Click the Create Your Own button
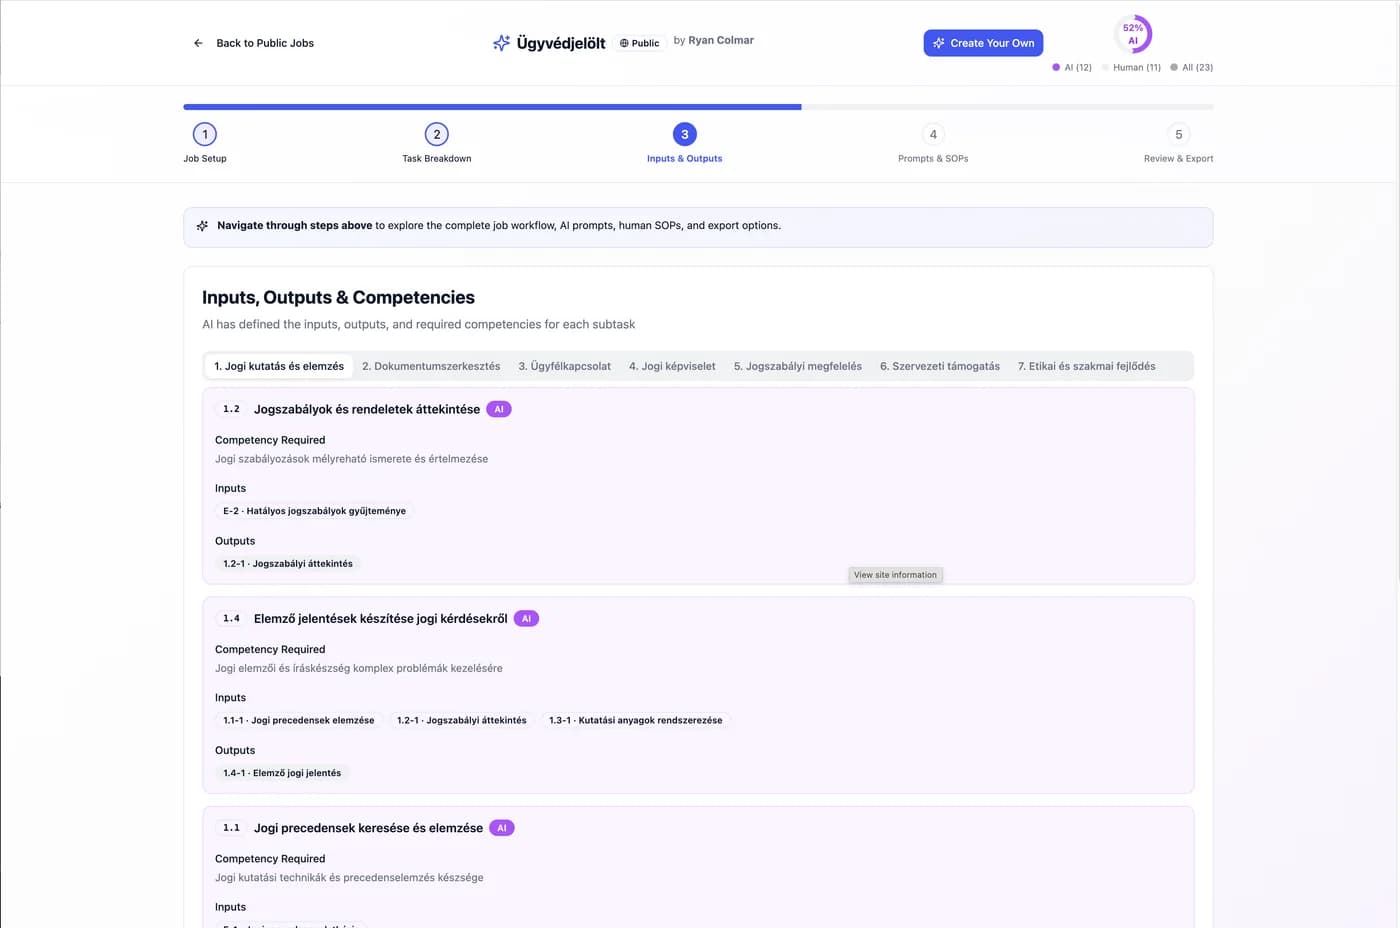This screenshot has height=928, width=1400. click(x=983, y=43)
